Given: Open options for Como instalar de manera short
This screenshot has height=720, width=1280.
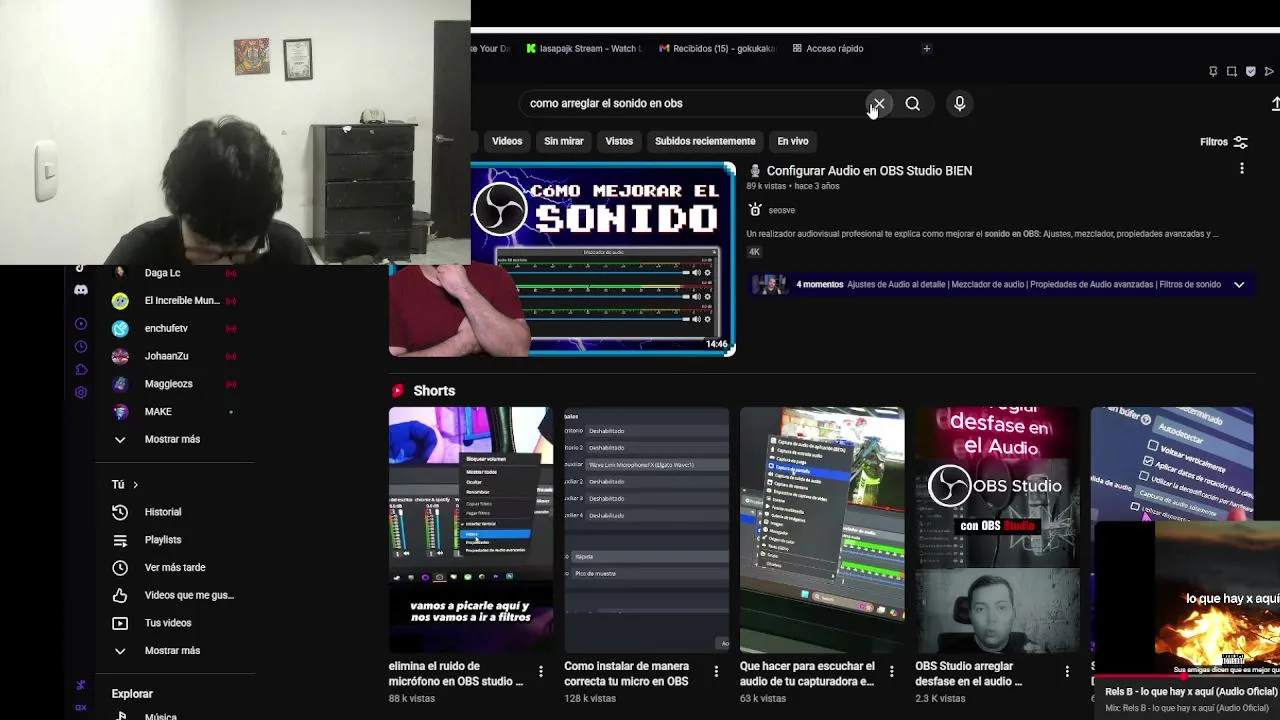Looking at the screenshot, I should pos(716,671).
